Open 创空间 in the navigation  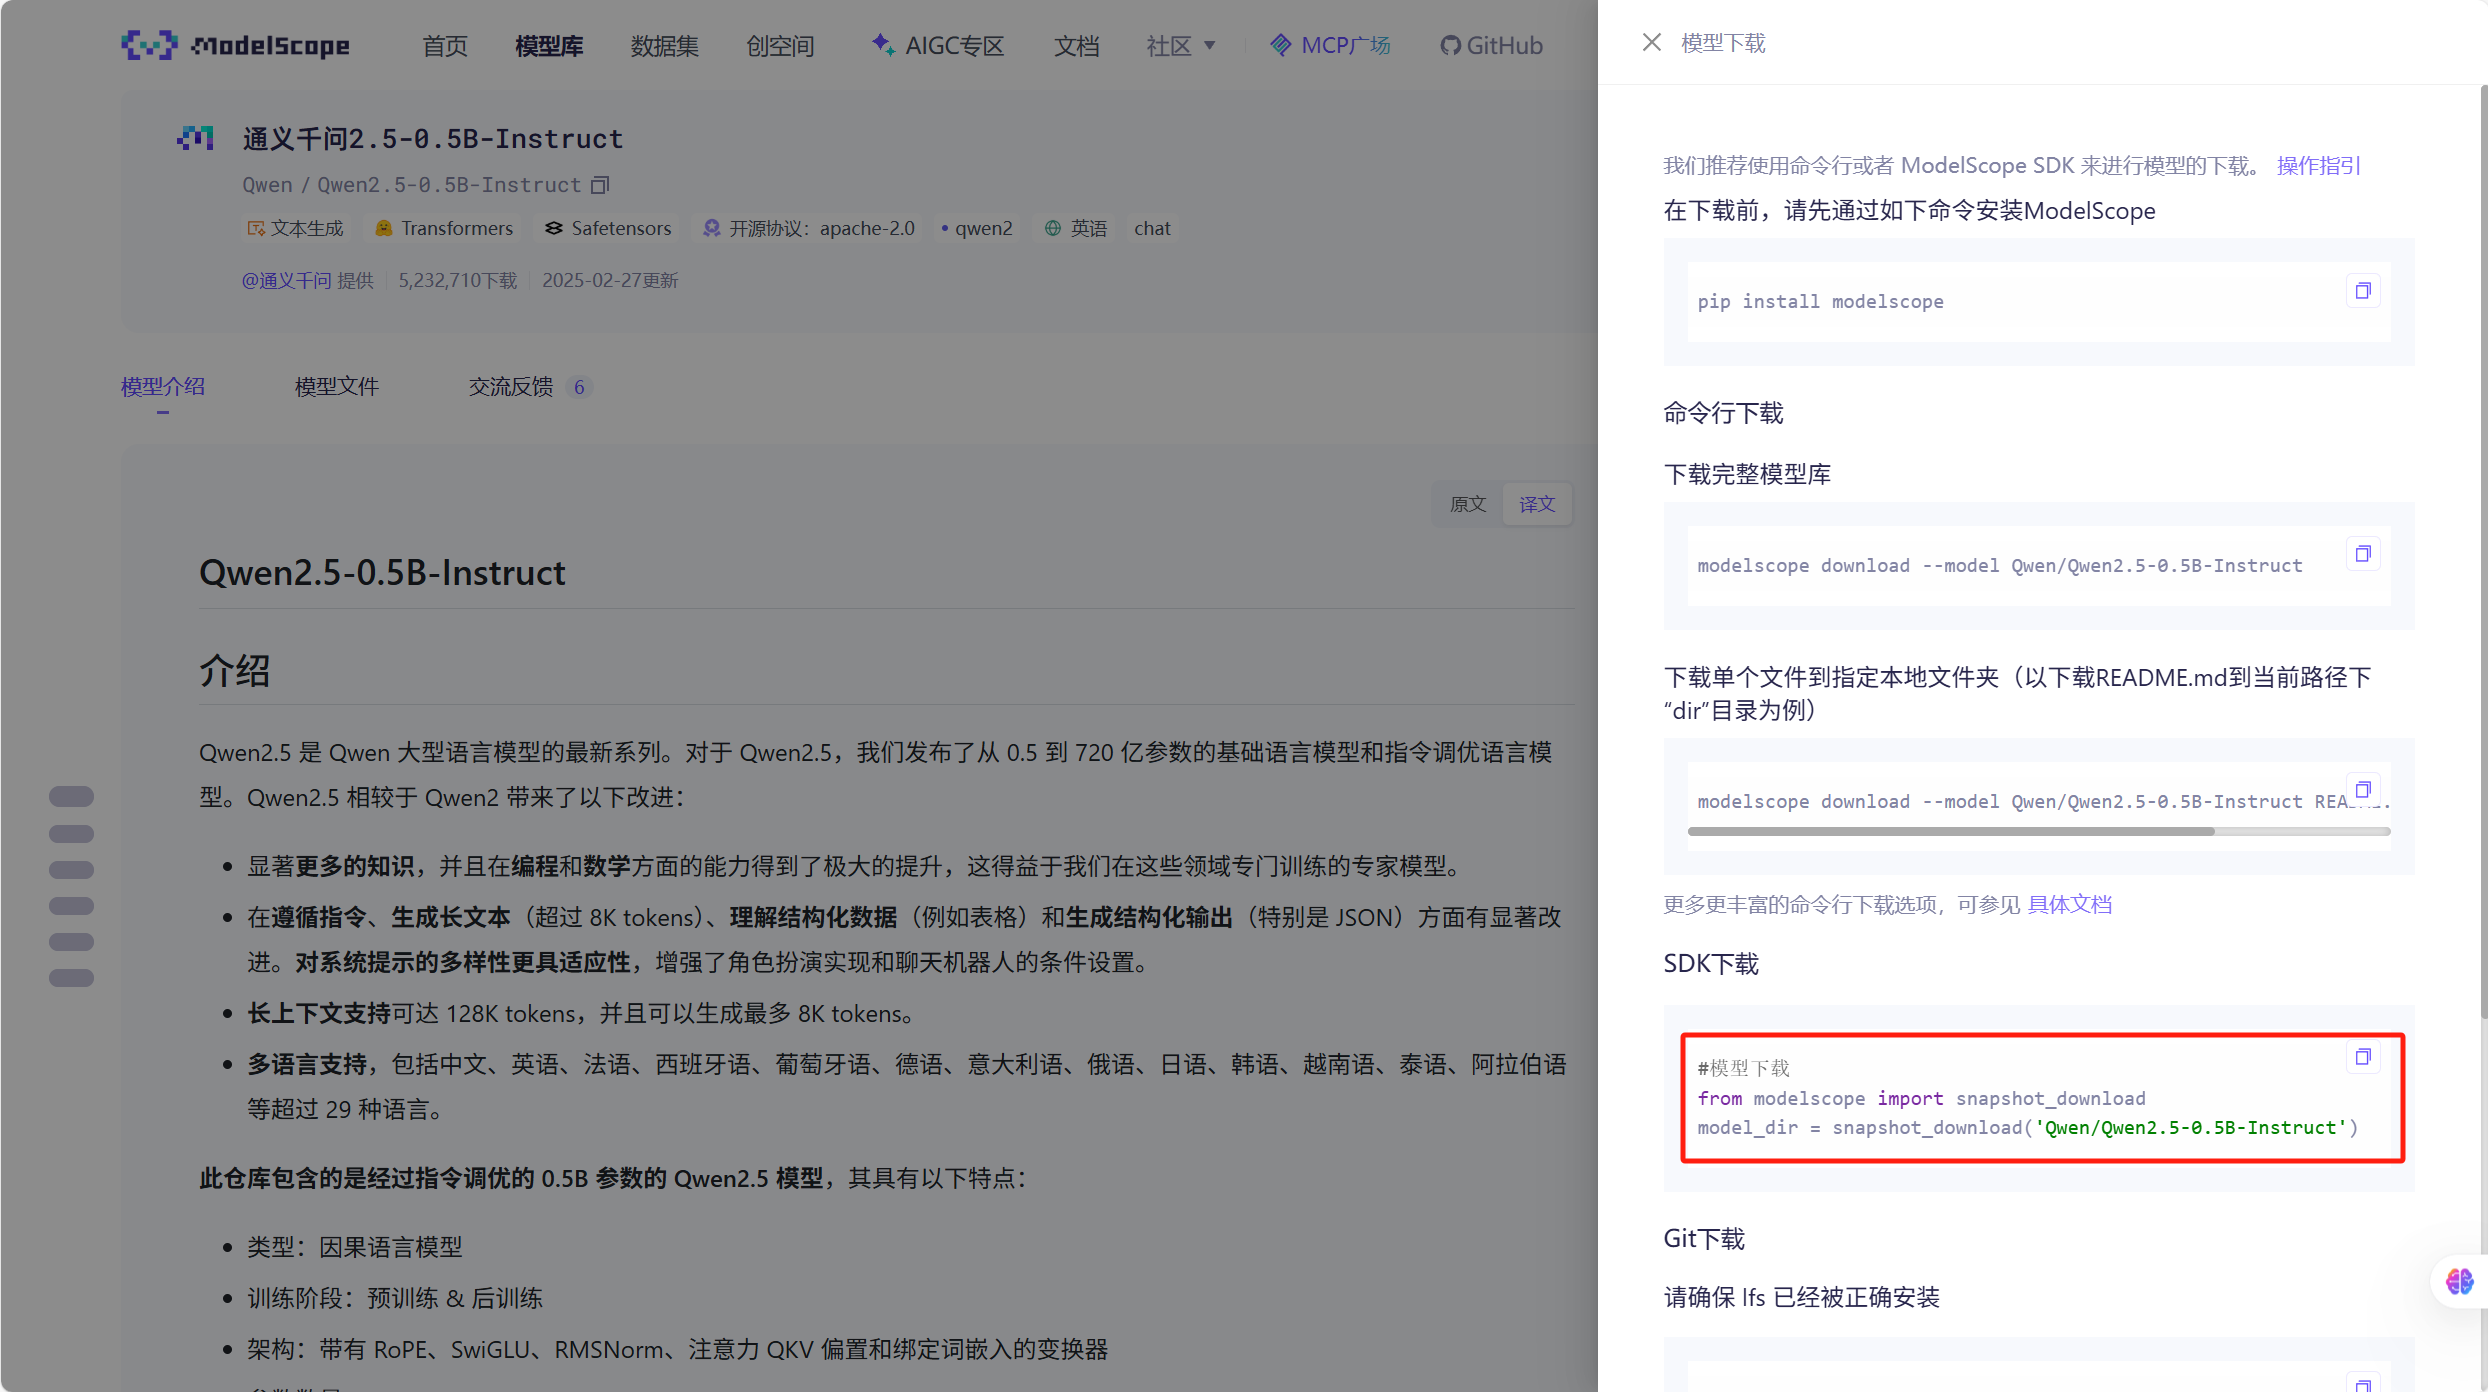780,46
